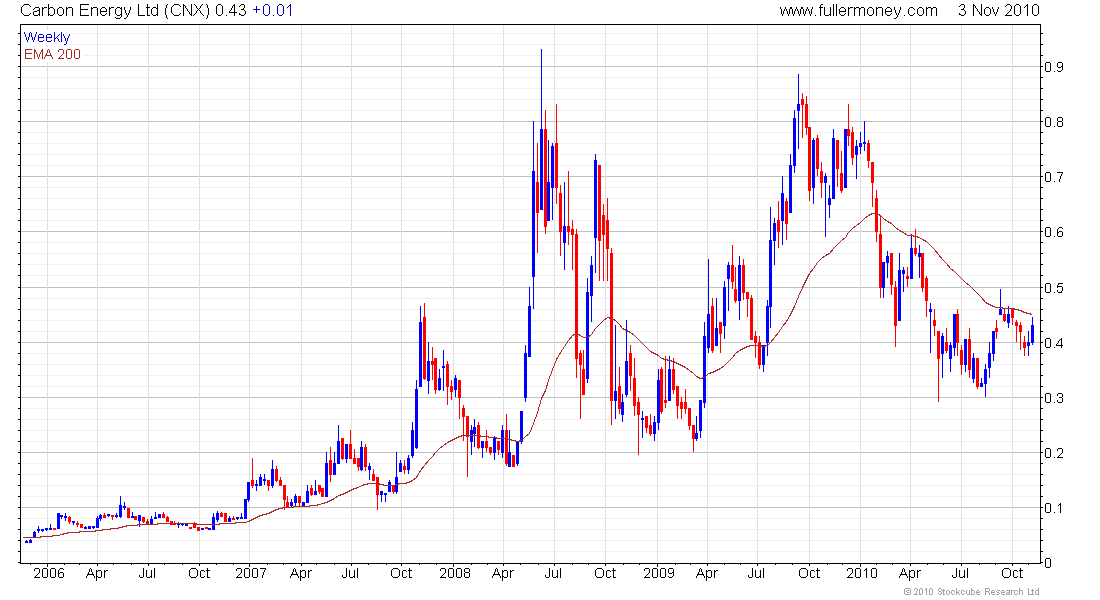Click the Apr label after 2006
Viewport: 1100px width, 600px height.
pos(97,573)
